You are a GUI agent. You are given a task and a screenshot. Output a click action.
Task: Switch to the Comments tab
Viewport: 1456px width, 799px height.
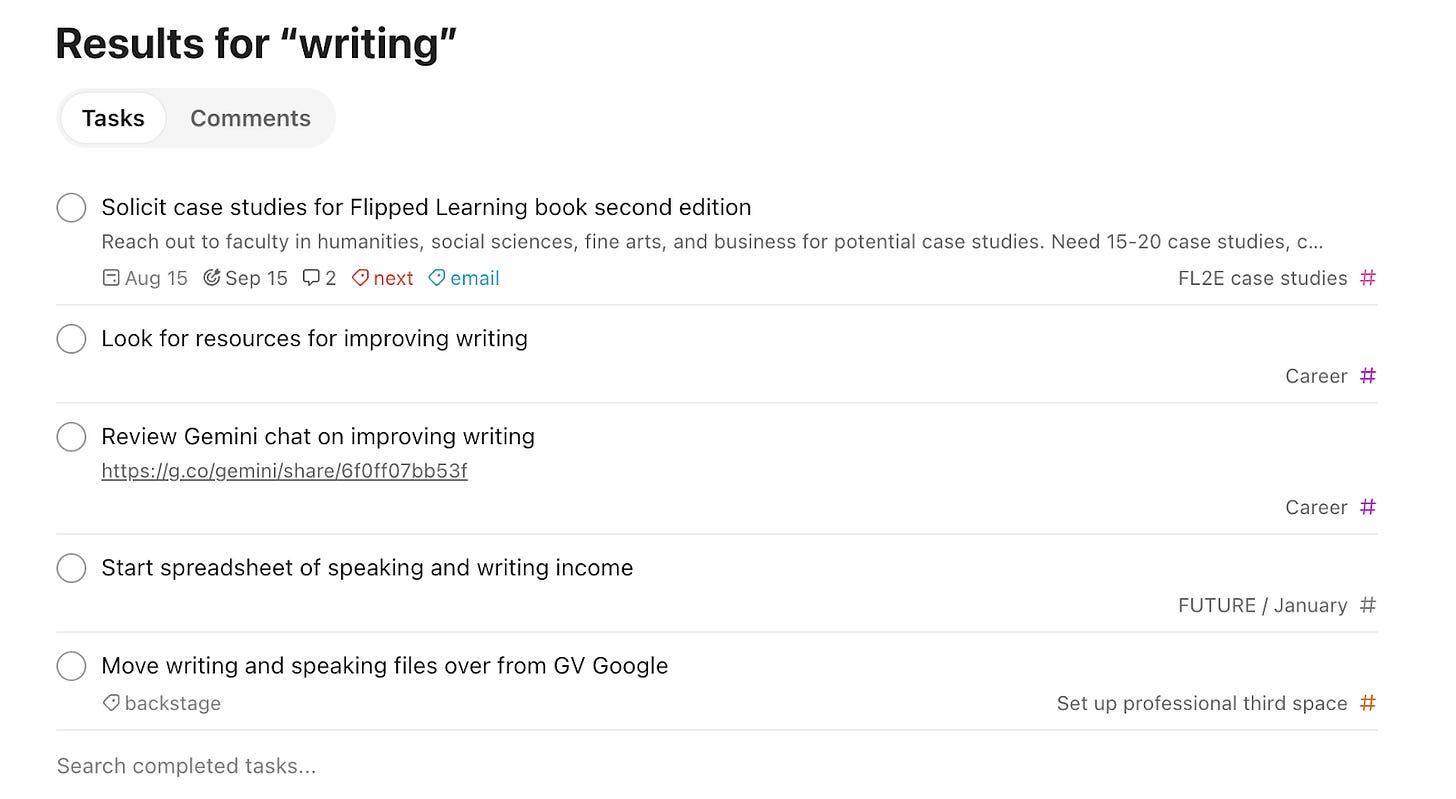[250, 118]
